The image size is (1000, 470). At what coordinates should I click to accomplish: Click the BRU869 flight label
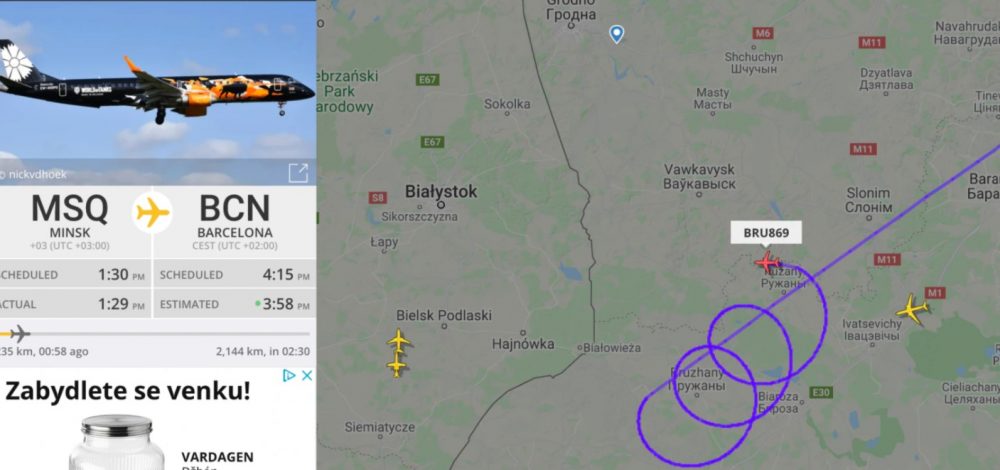coord(766,233)
